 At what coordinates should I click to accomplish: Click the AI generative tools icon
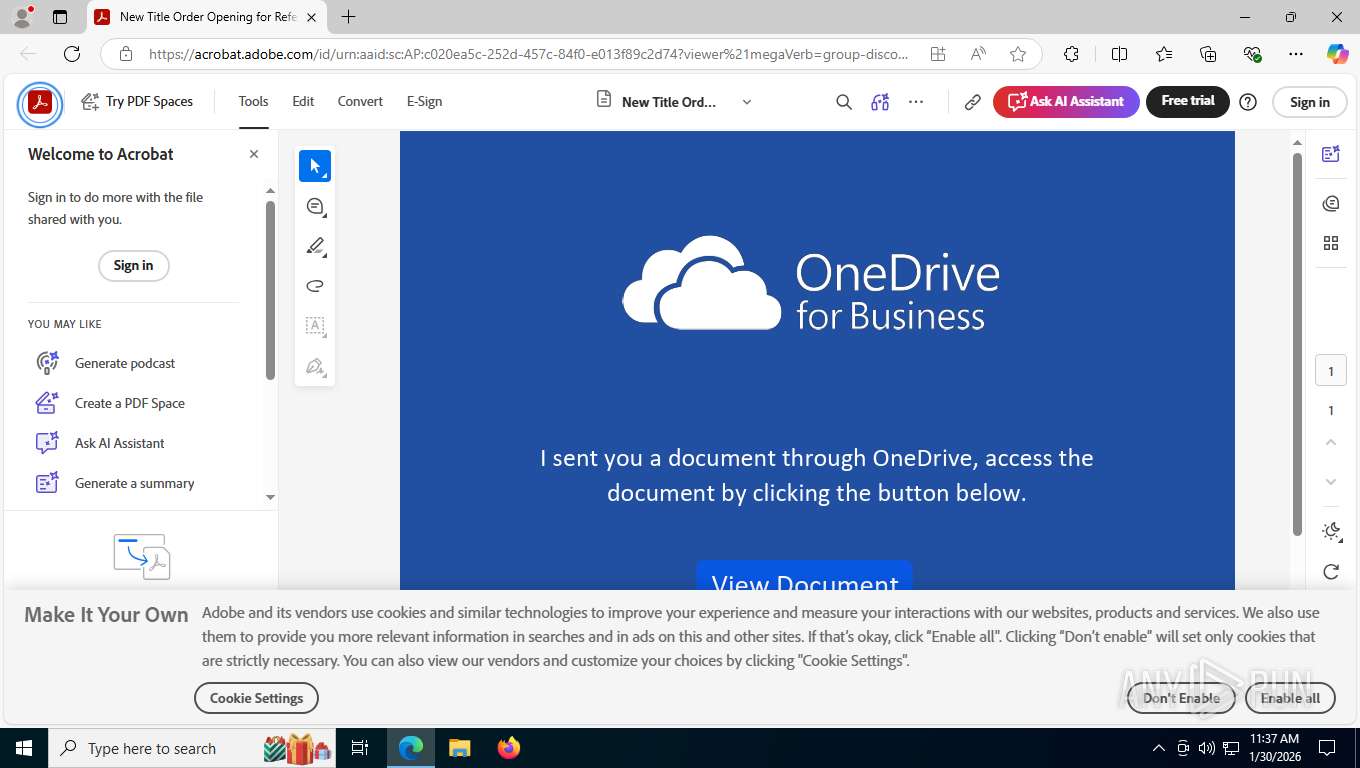point(880,102)
